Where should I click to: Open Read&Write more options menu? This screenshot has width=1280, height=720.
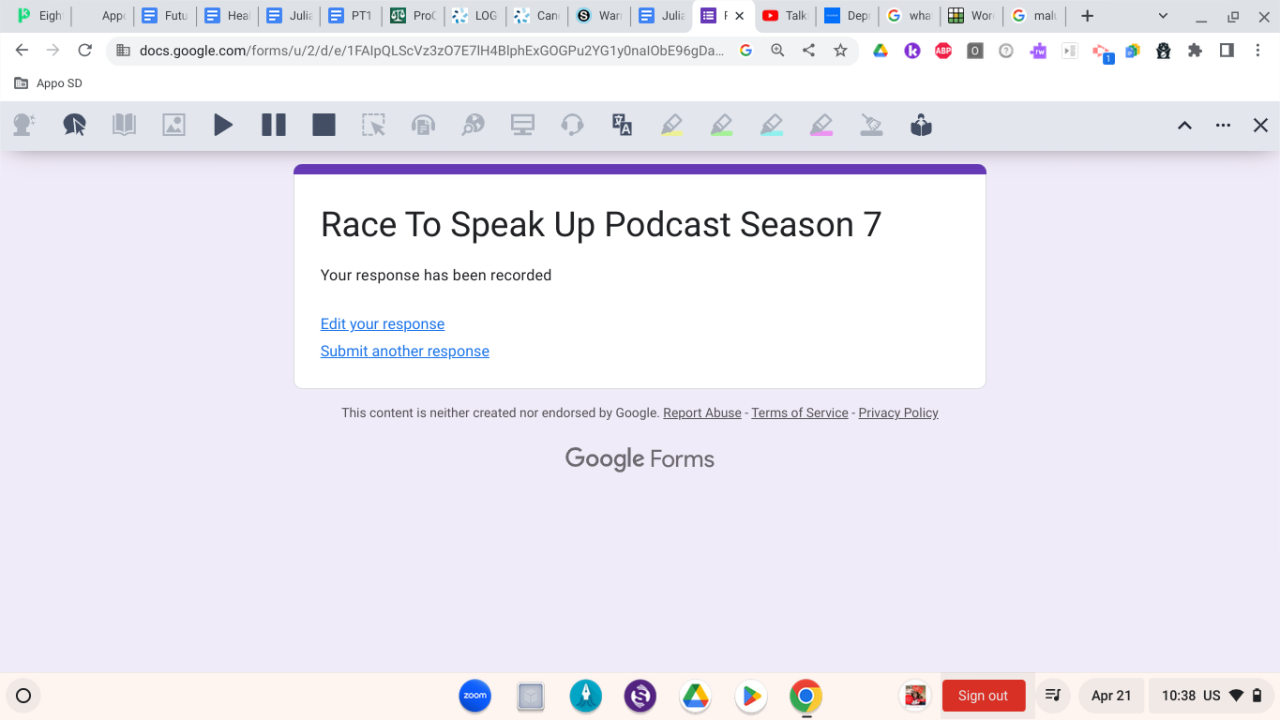pos(1223,125)
